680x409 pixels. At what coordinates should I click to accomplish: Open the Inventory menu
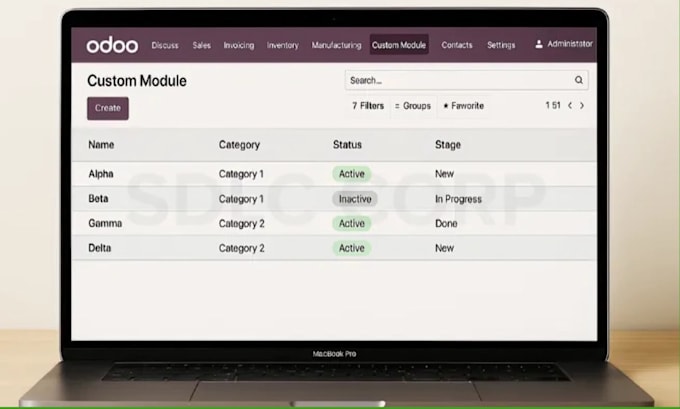pyautogui.click(x=283, y=45)
